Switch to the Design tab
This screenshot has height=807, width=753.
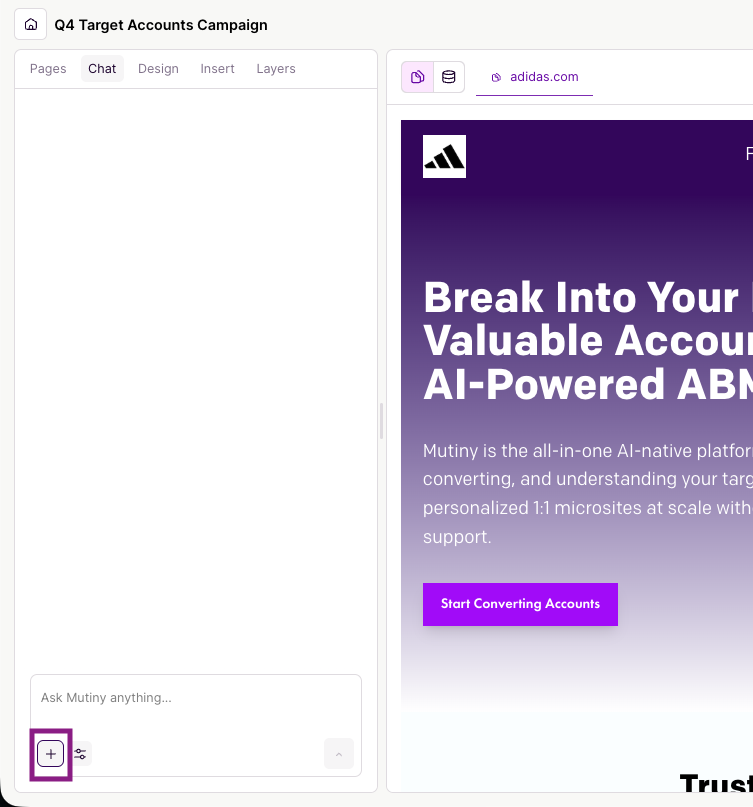(x=158, y=69)
